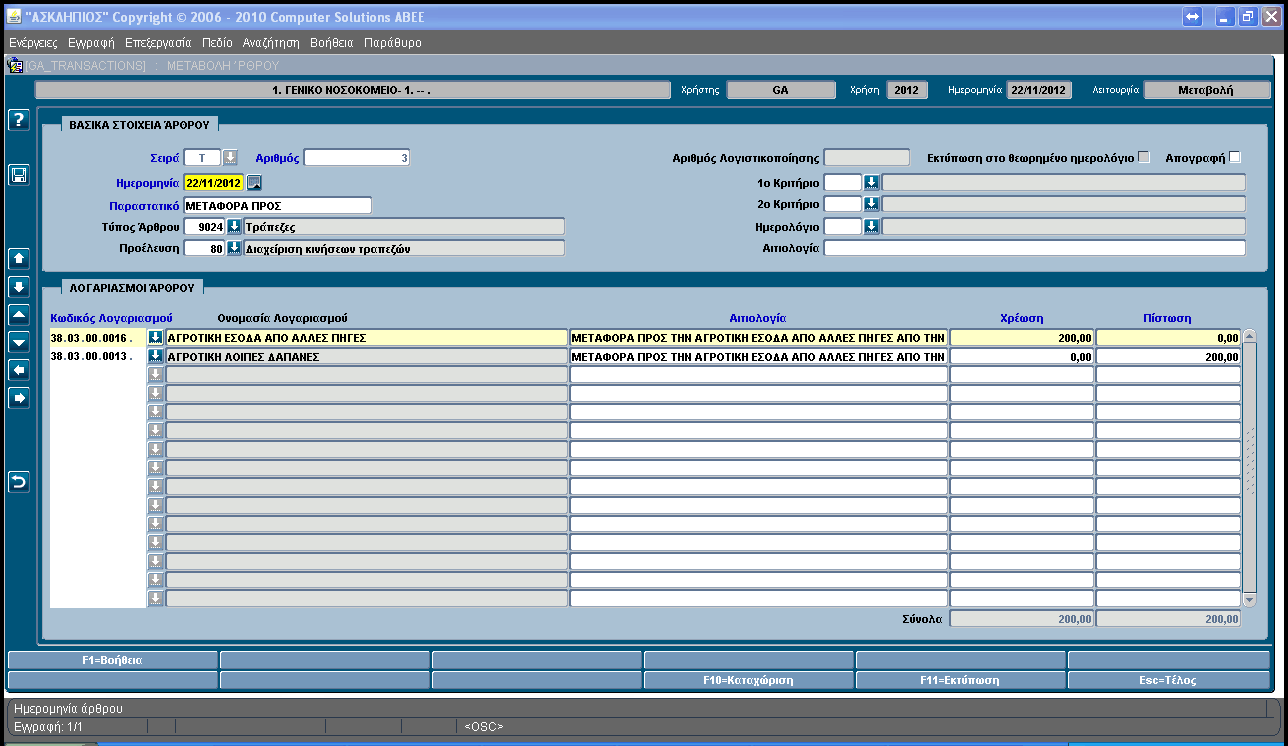Click the right arrow sidebar icon

click(18, 398)
